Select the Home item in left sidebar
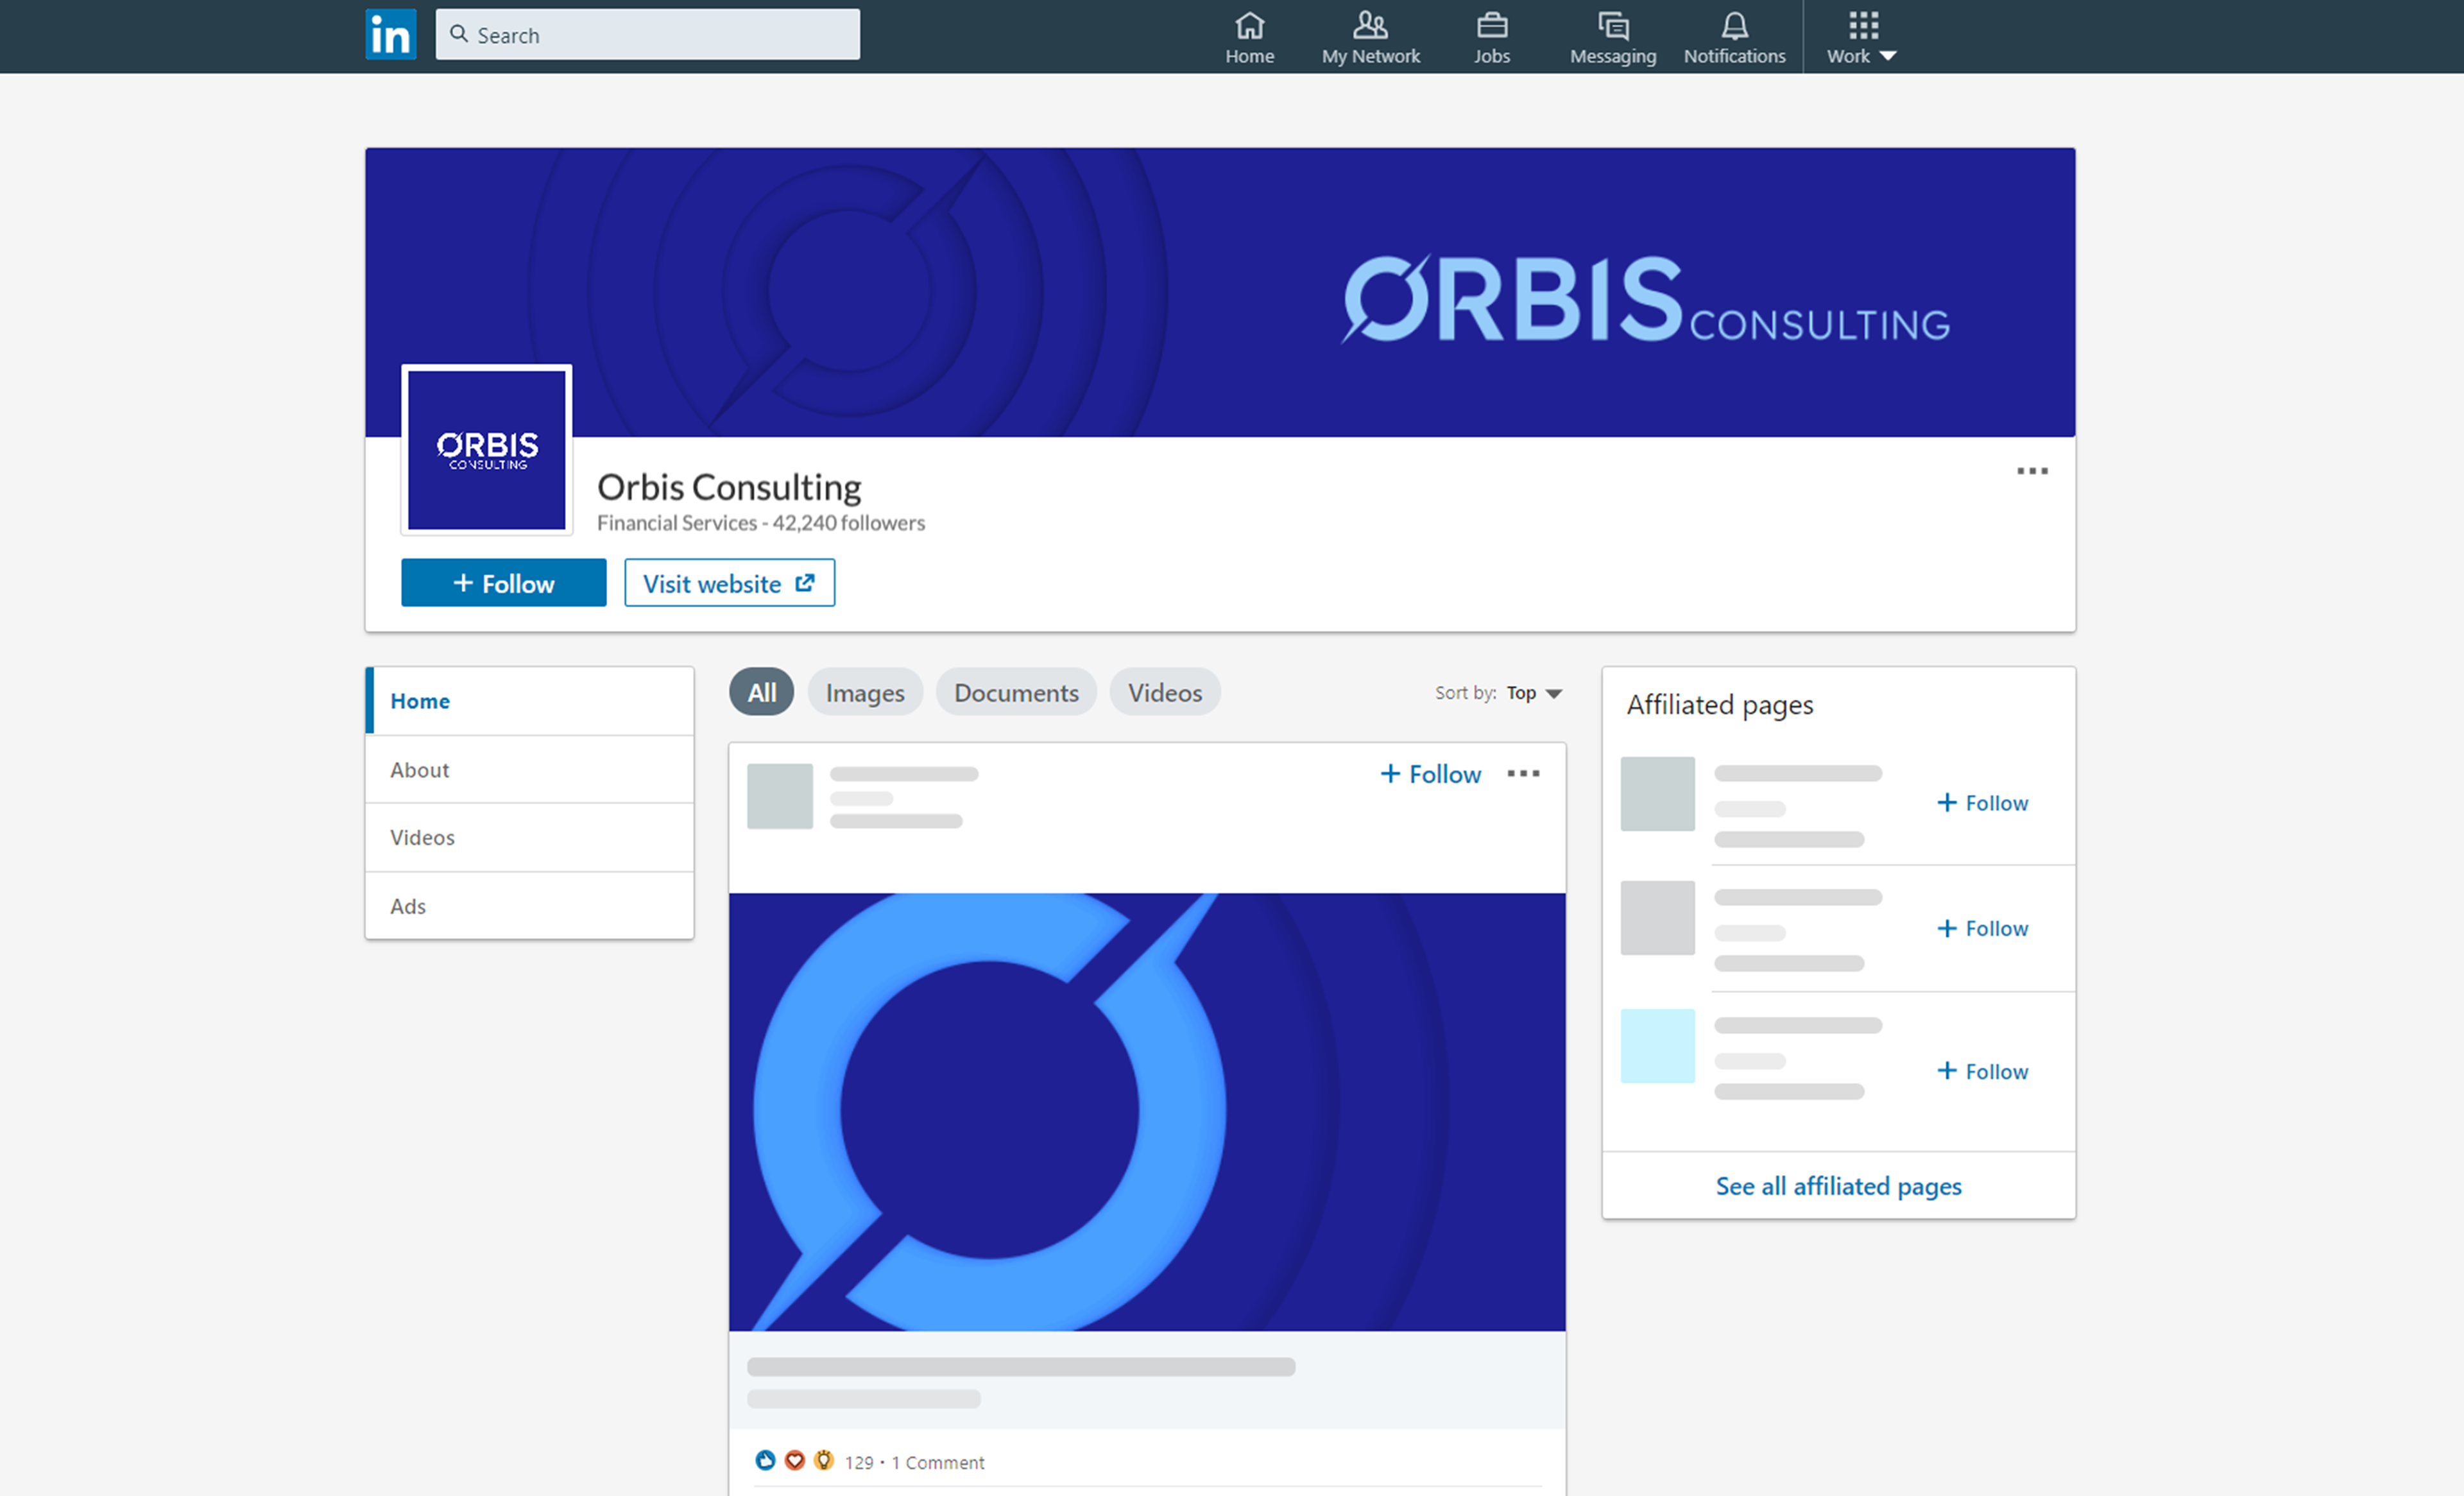The width and height of the screenshot is (2464, 1496). coord(530,701)
